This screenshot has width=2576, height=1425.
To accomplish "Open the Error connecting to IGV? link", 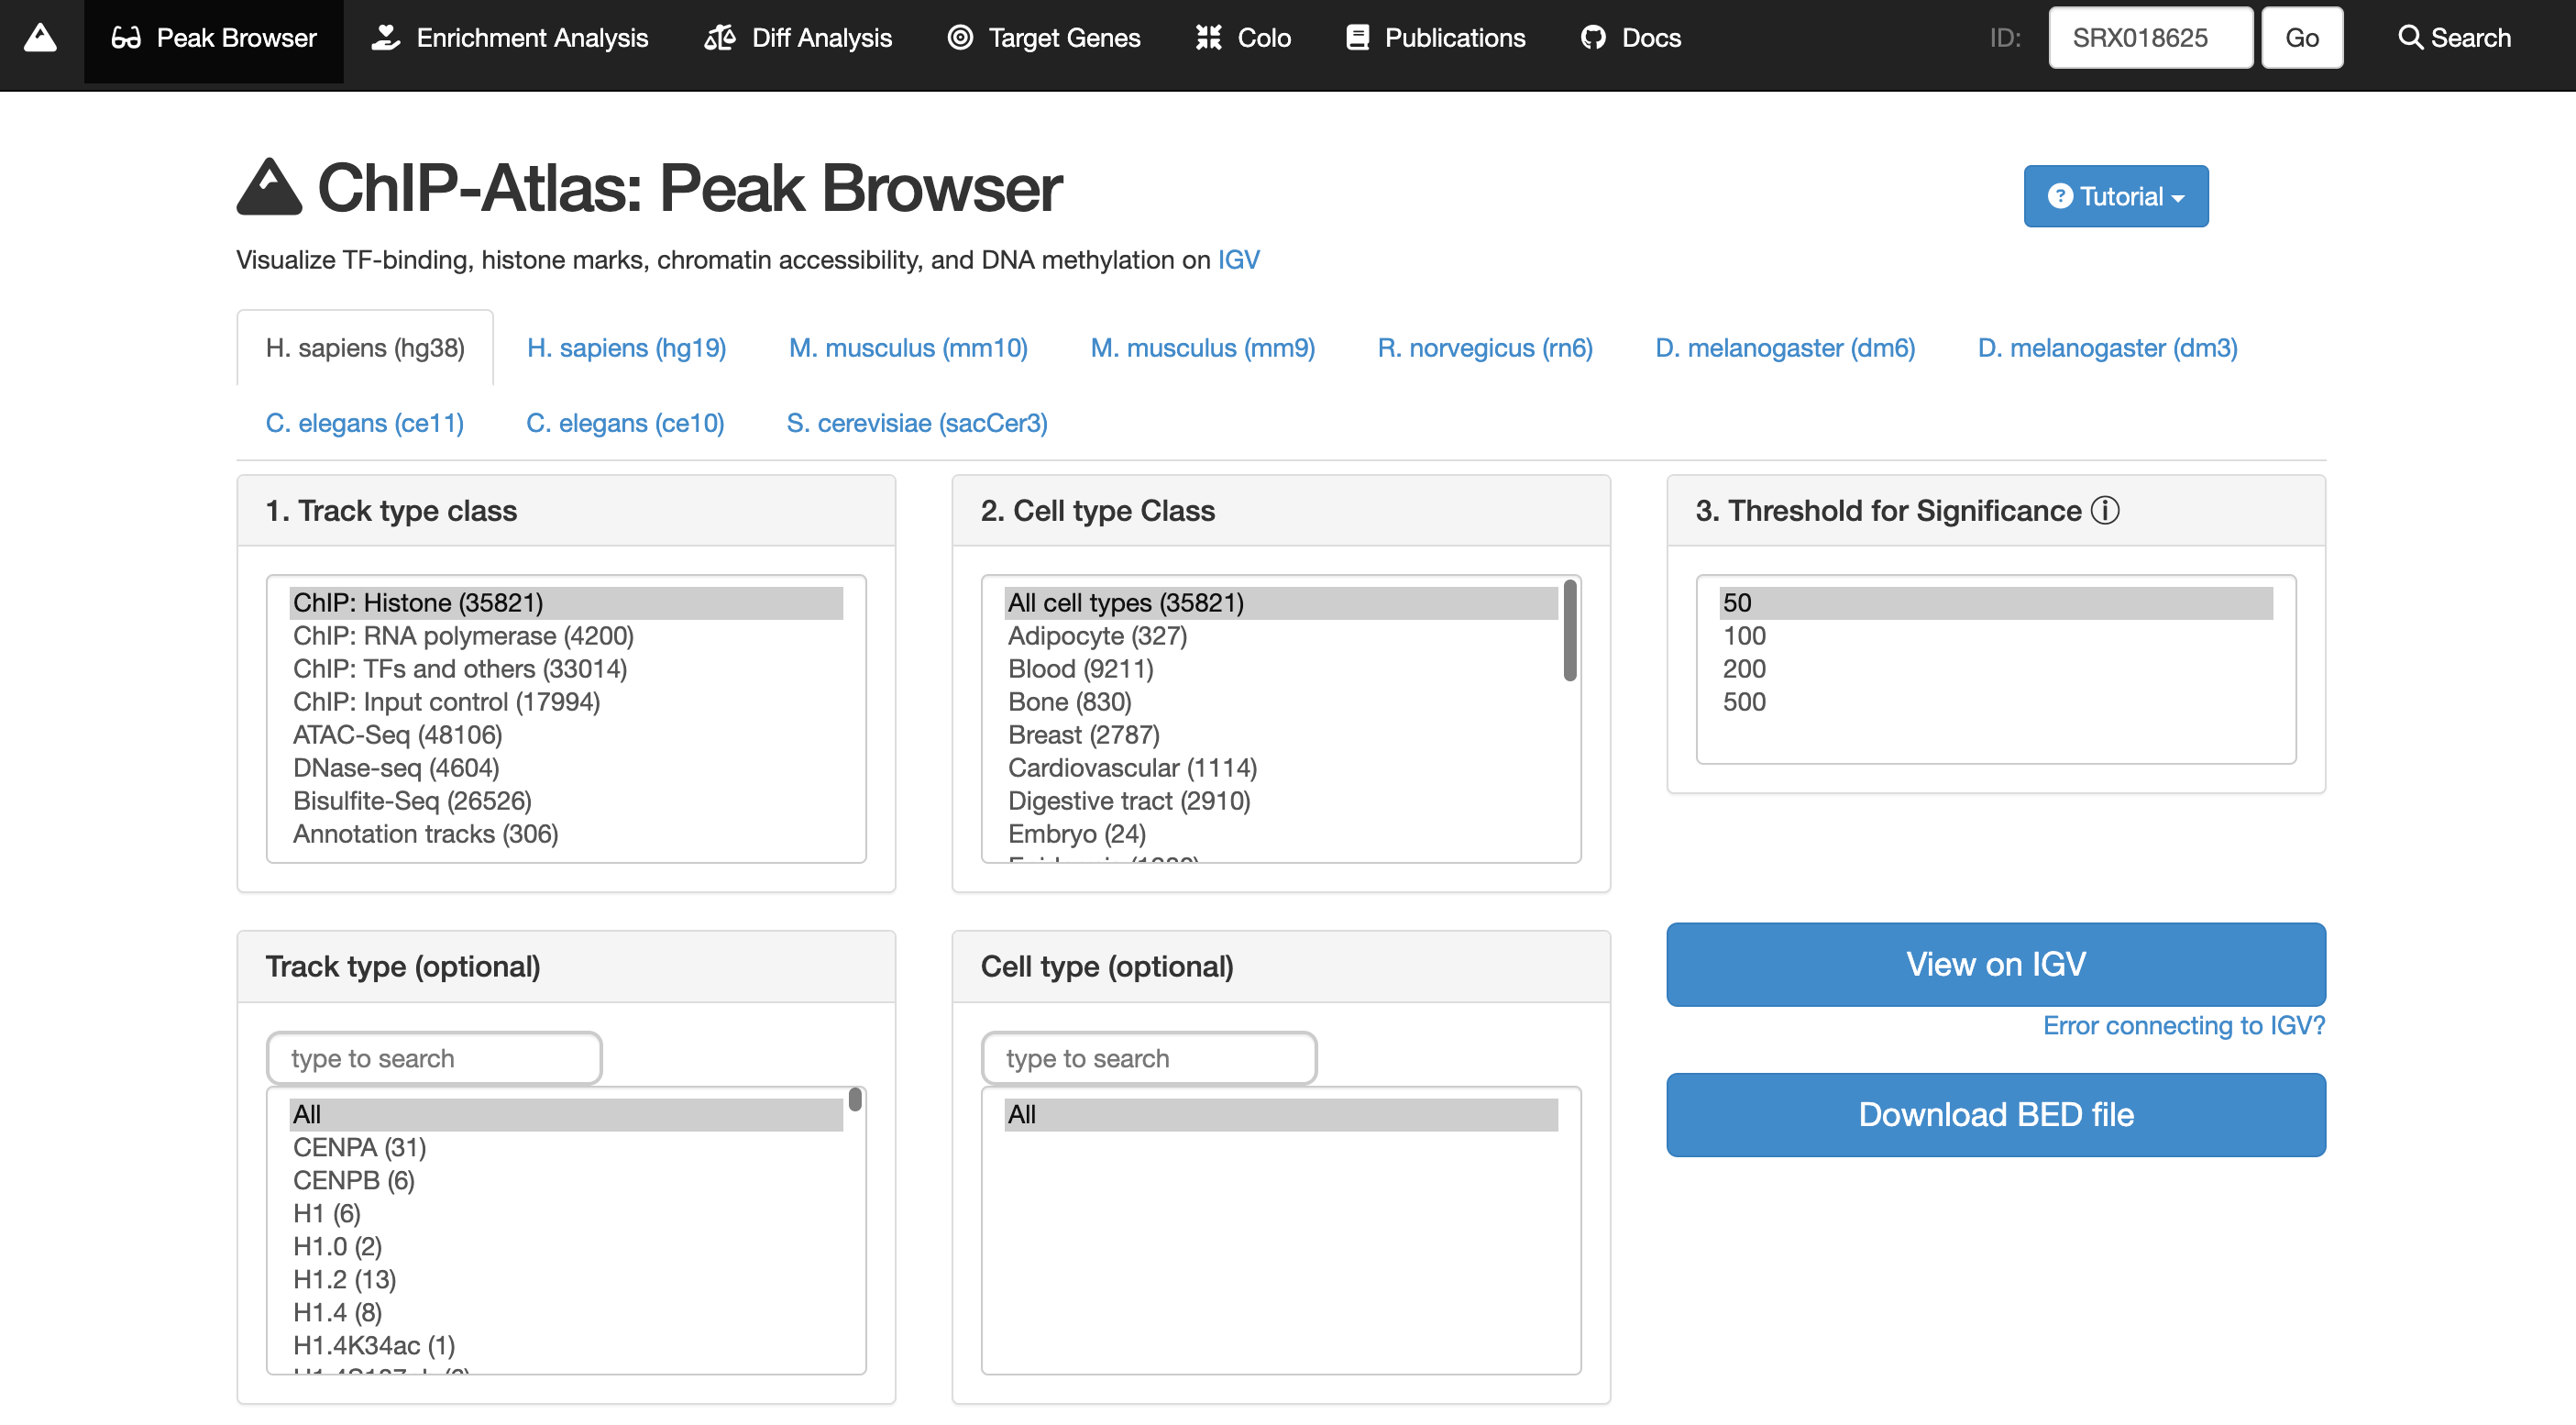I will click(x=2184, y=1025).
